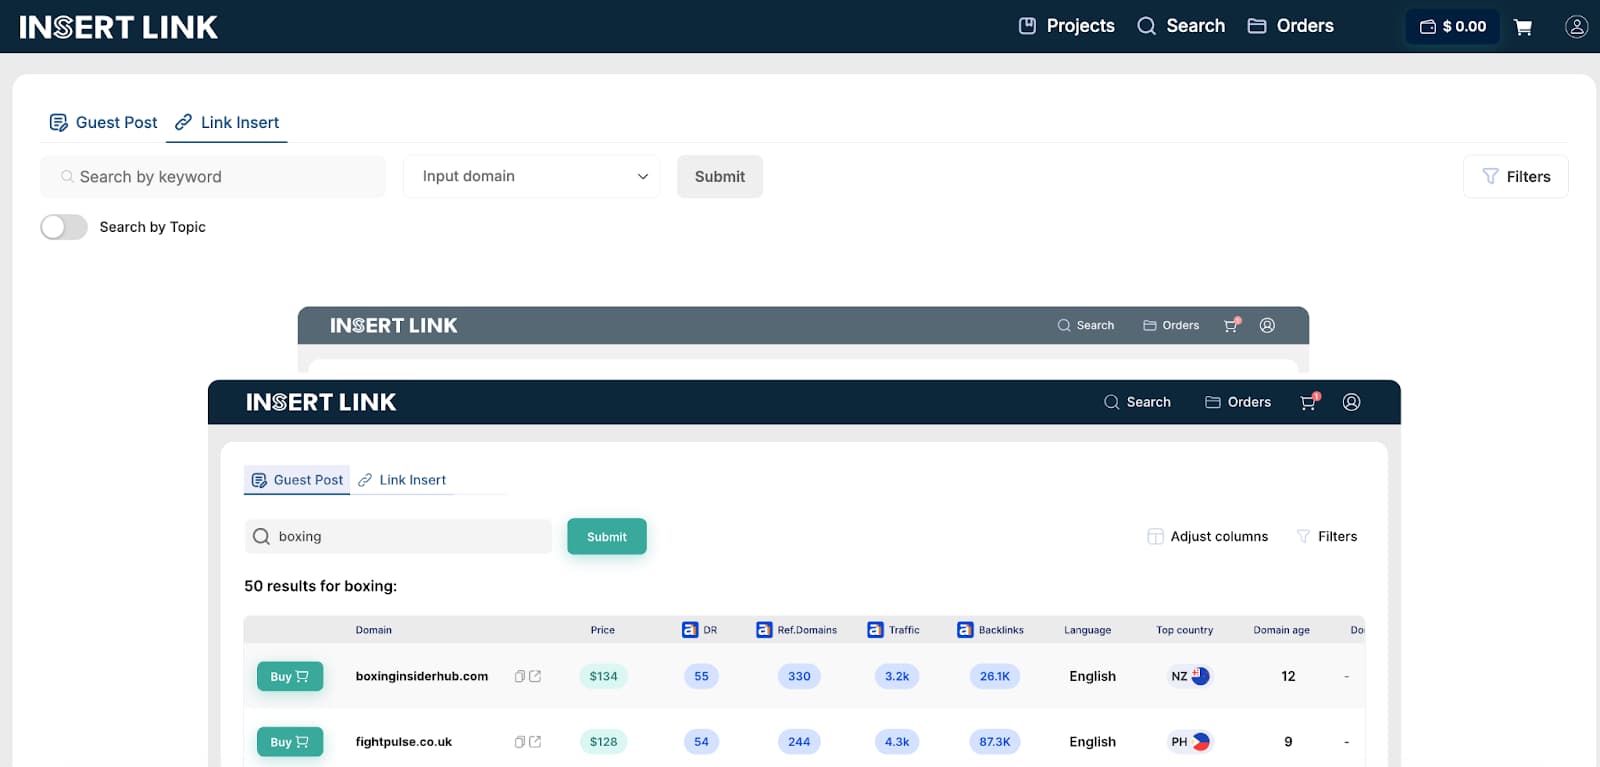Viewport: 1600px width, 767px height.
Task: Open Orders in top navigation bar
Action: point(1291,26)
